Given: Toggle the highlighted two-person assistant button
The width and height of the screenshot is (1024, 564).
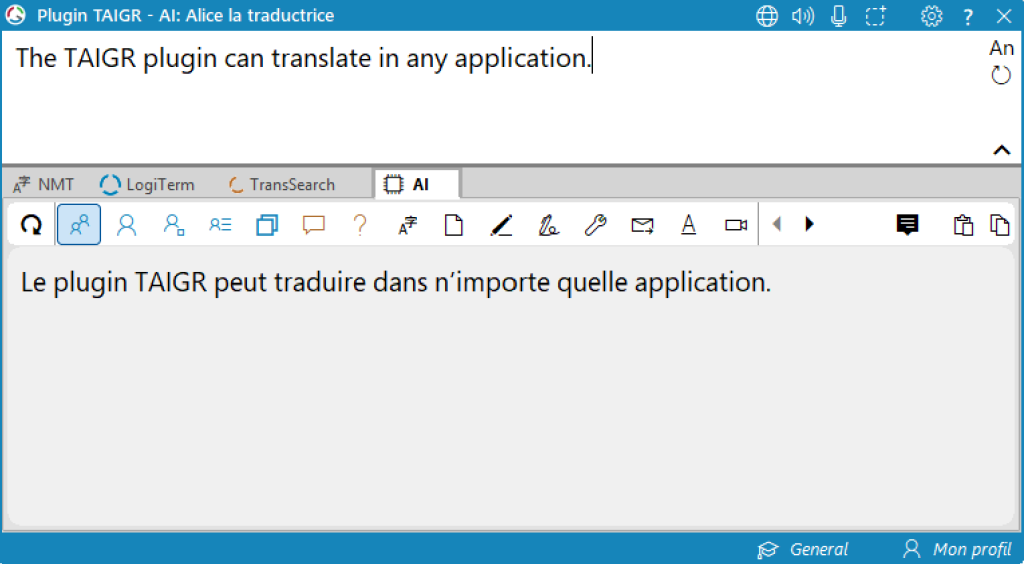Looking at the screenshot, I should 79,225.
